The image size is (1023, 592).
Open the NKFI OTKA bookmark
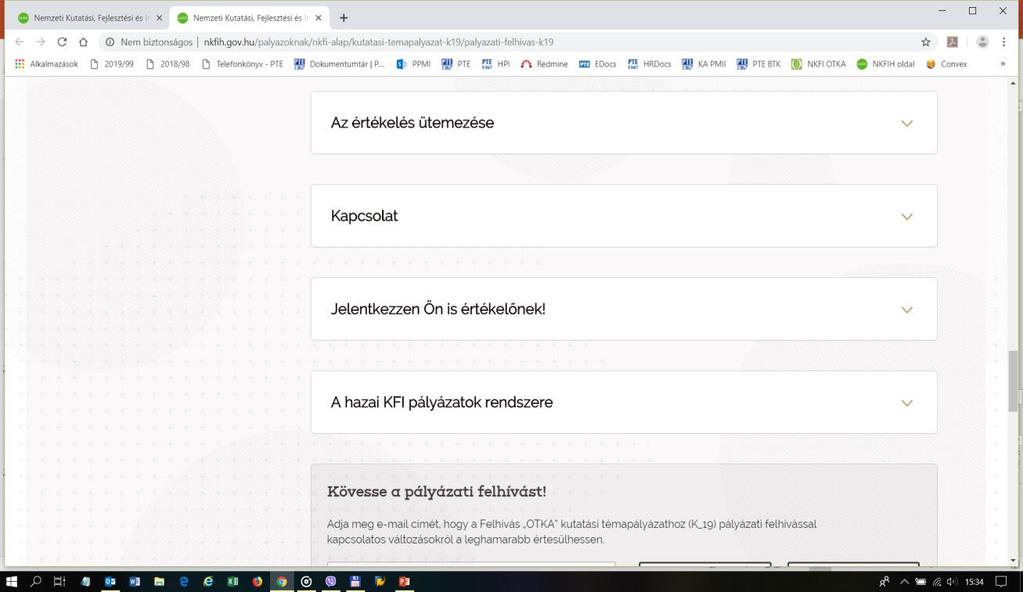pyautogui.click(x=819, y=64)
